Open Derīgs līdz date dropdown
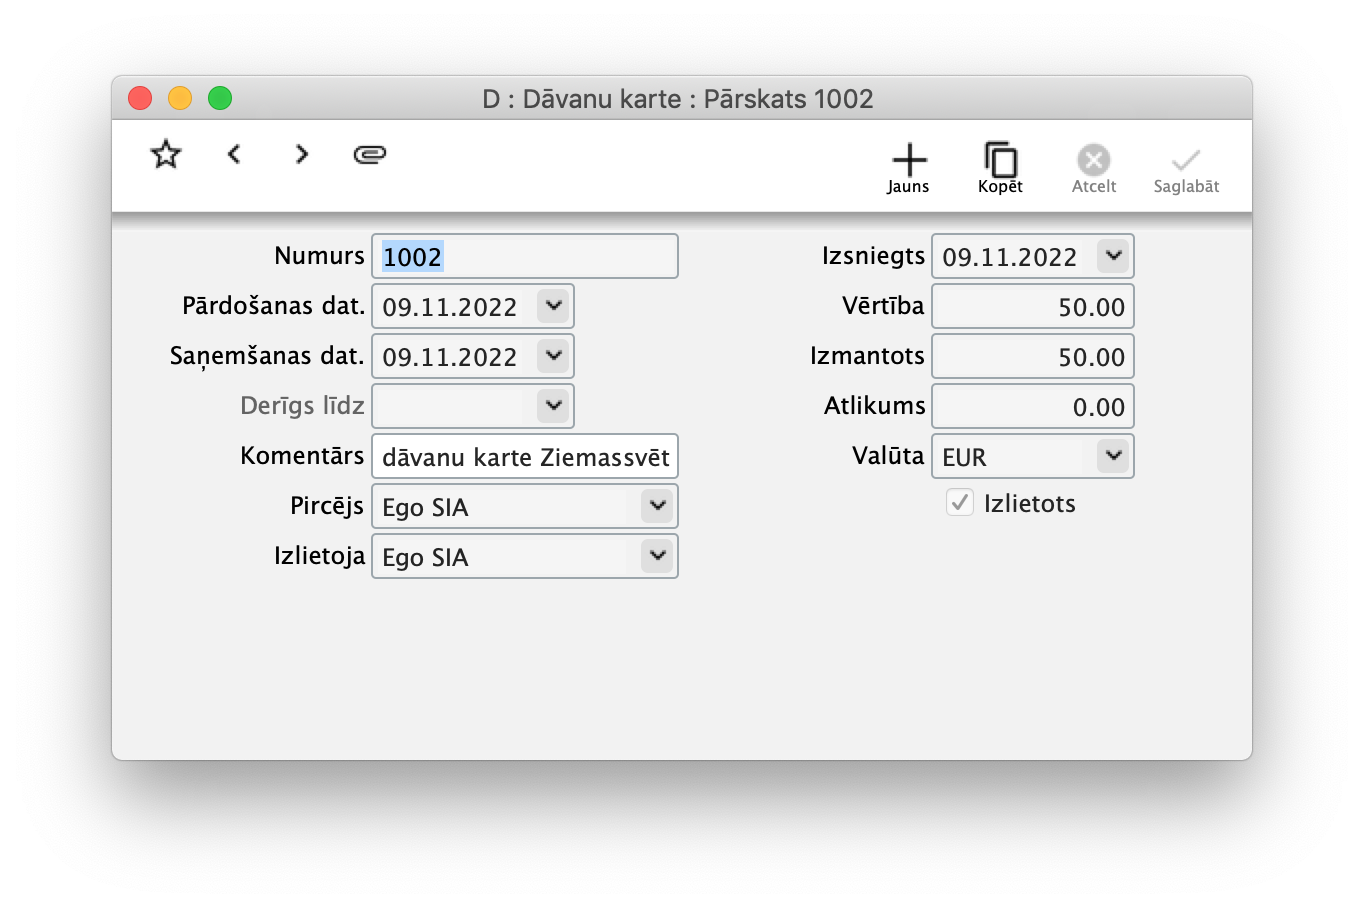 [x=554, y=405]
